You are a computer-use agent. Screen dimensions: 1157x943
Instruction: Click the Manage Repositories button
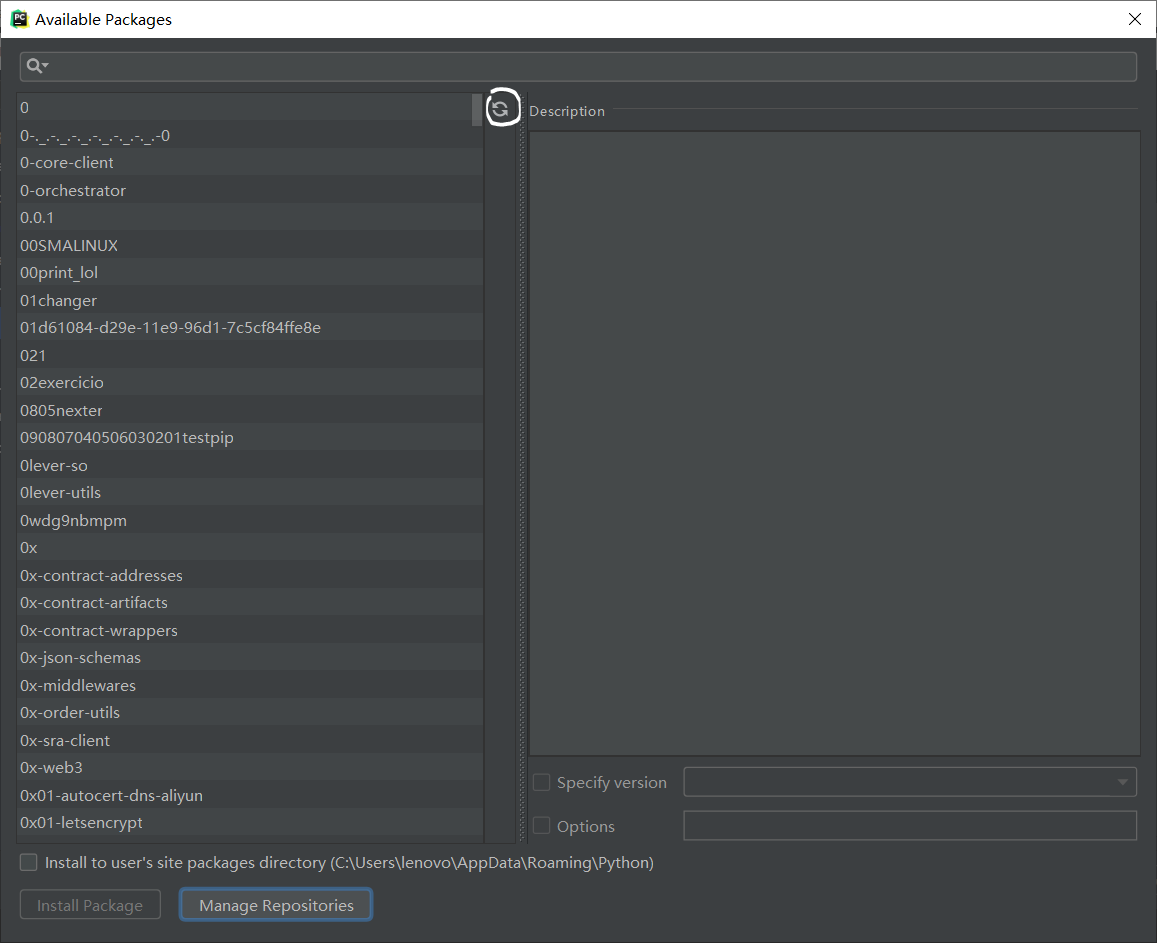coord(276,905)
